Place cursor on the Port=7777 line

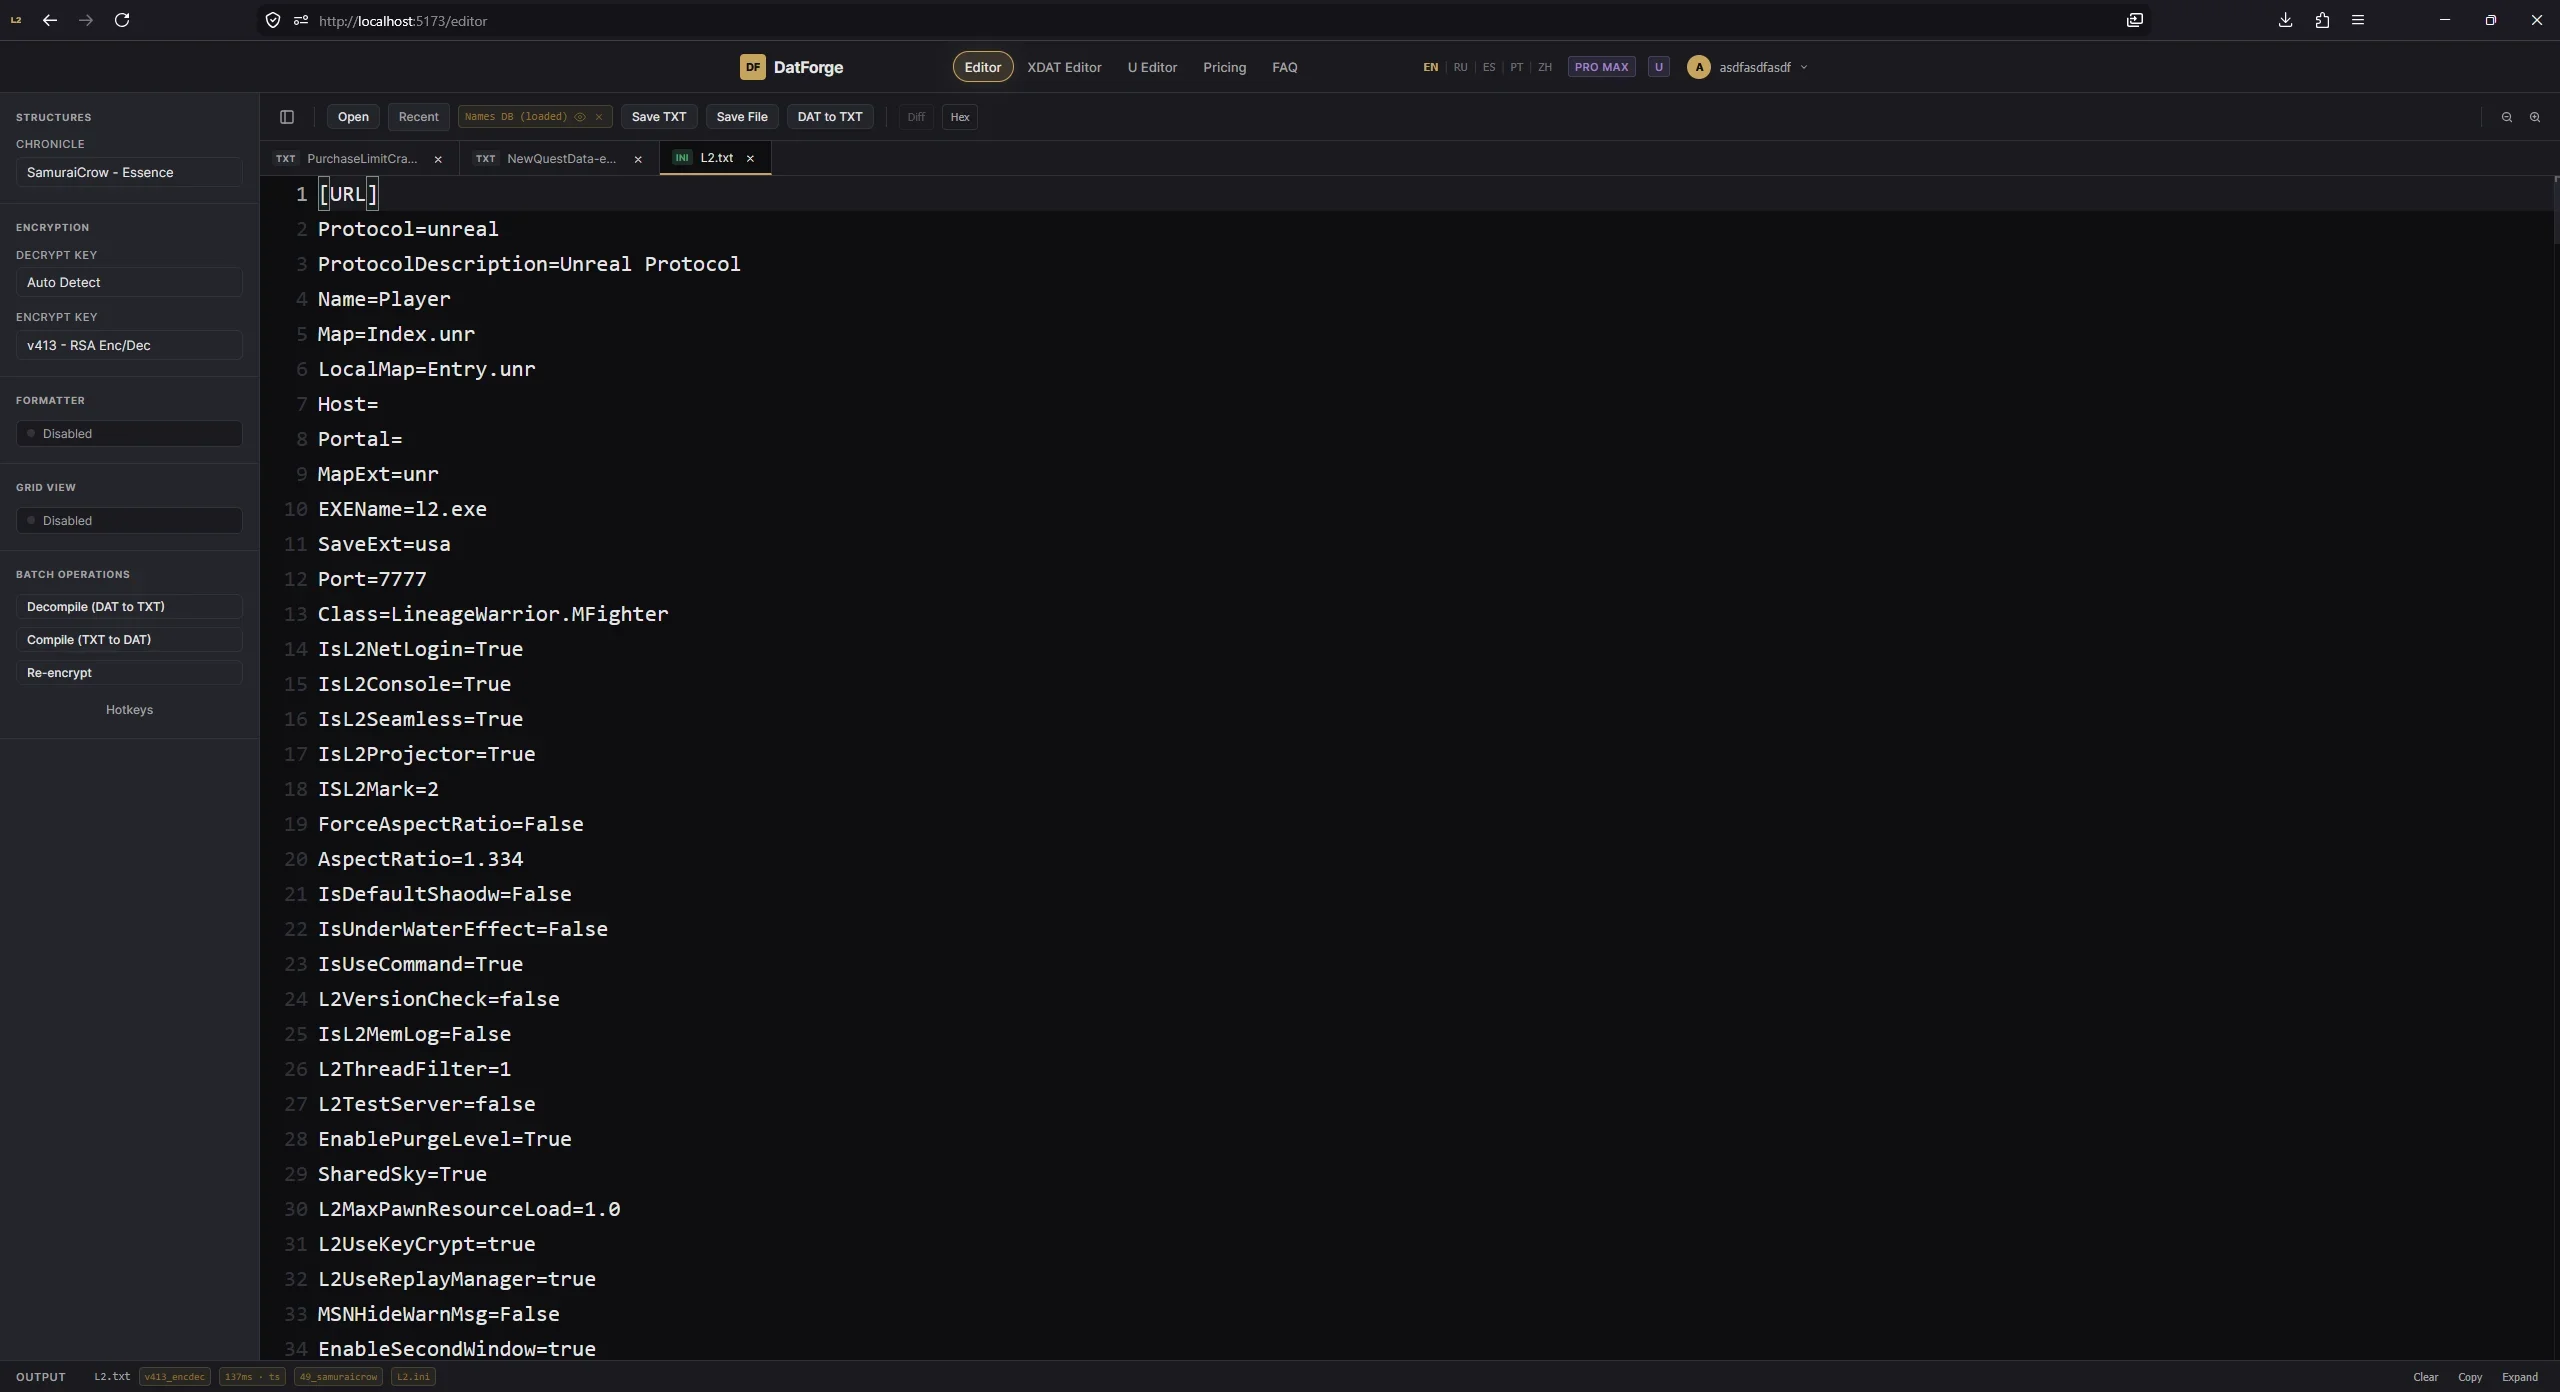pyautogui.click(x=372, y=579)
